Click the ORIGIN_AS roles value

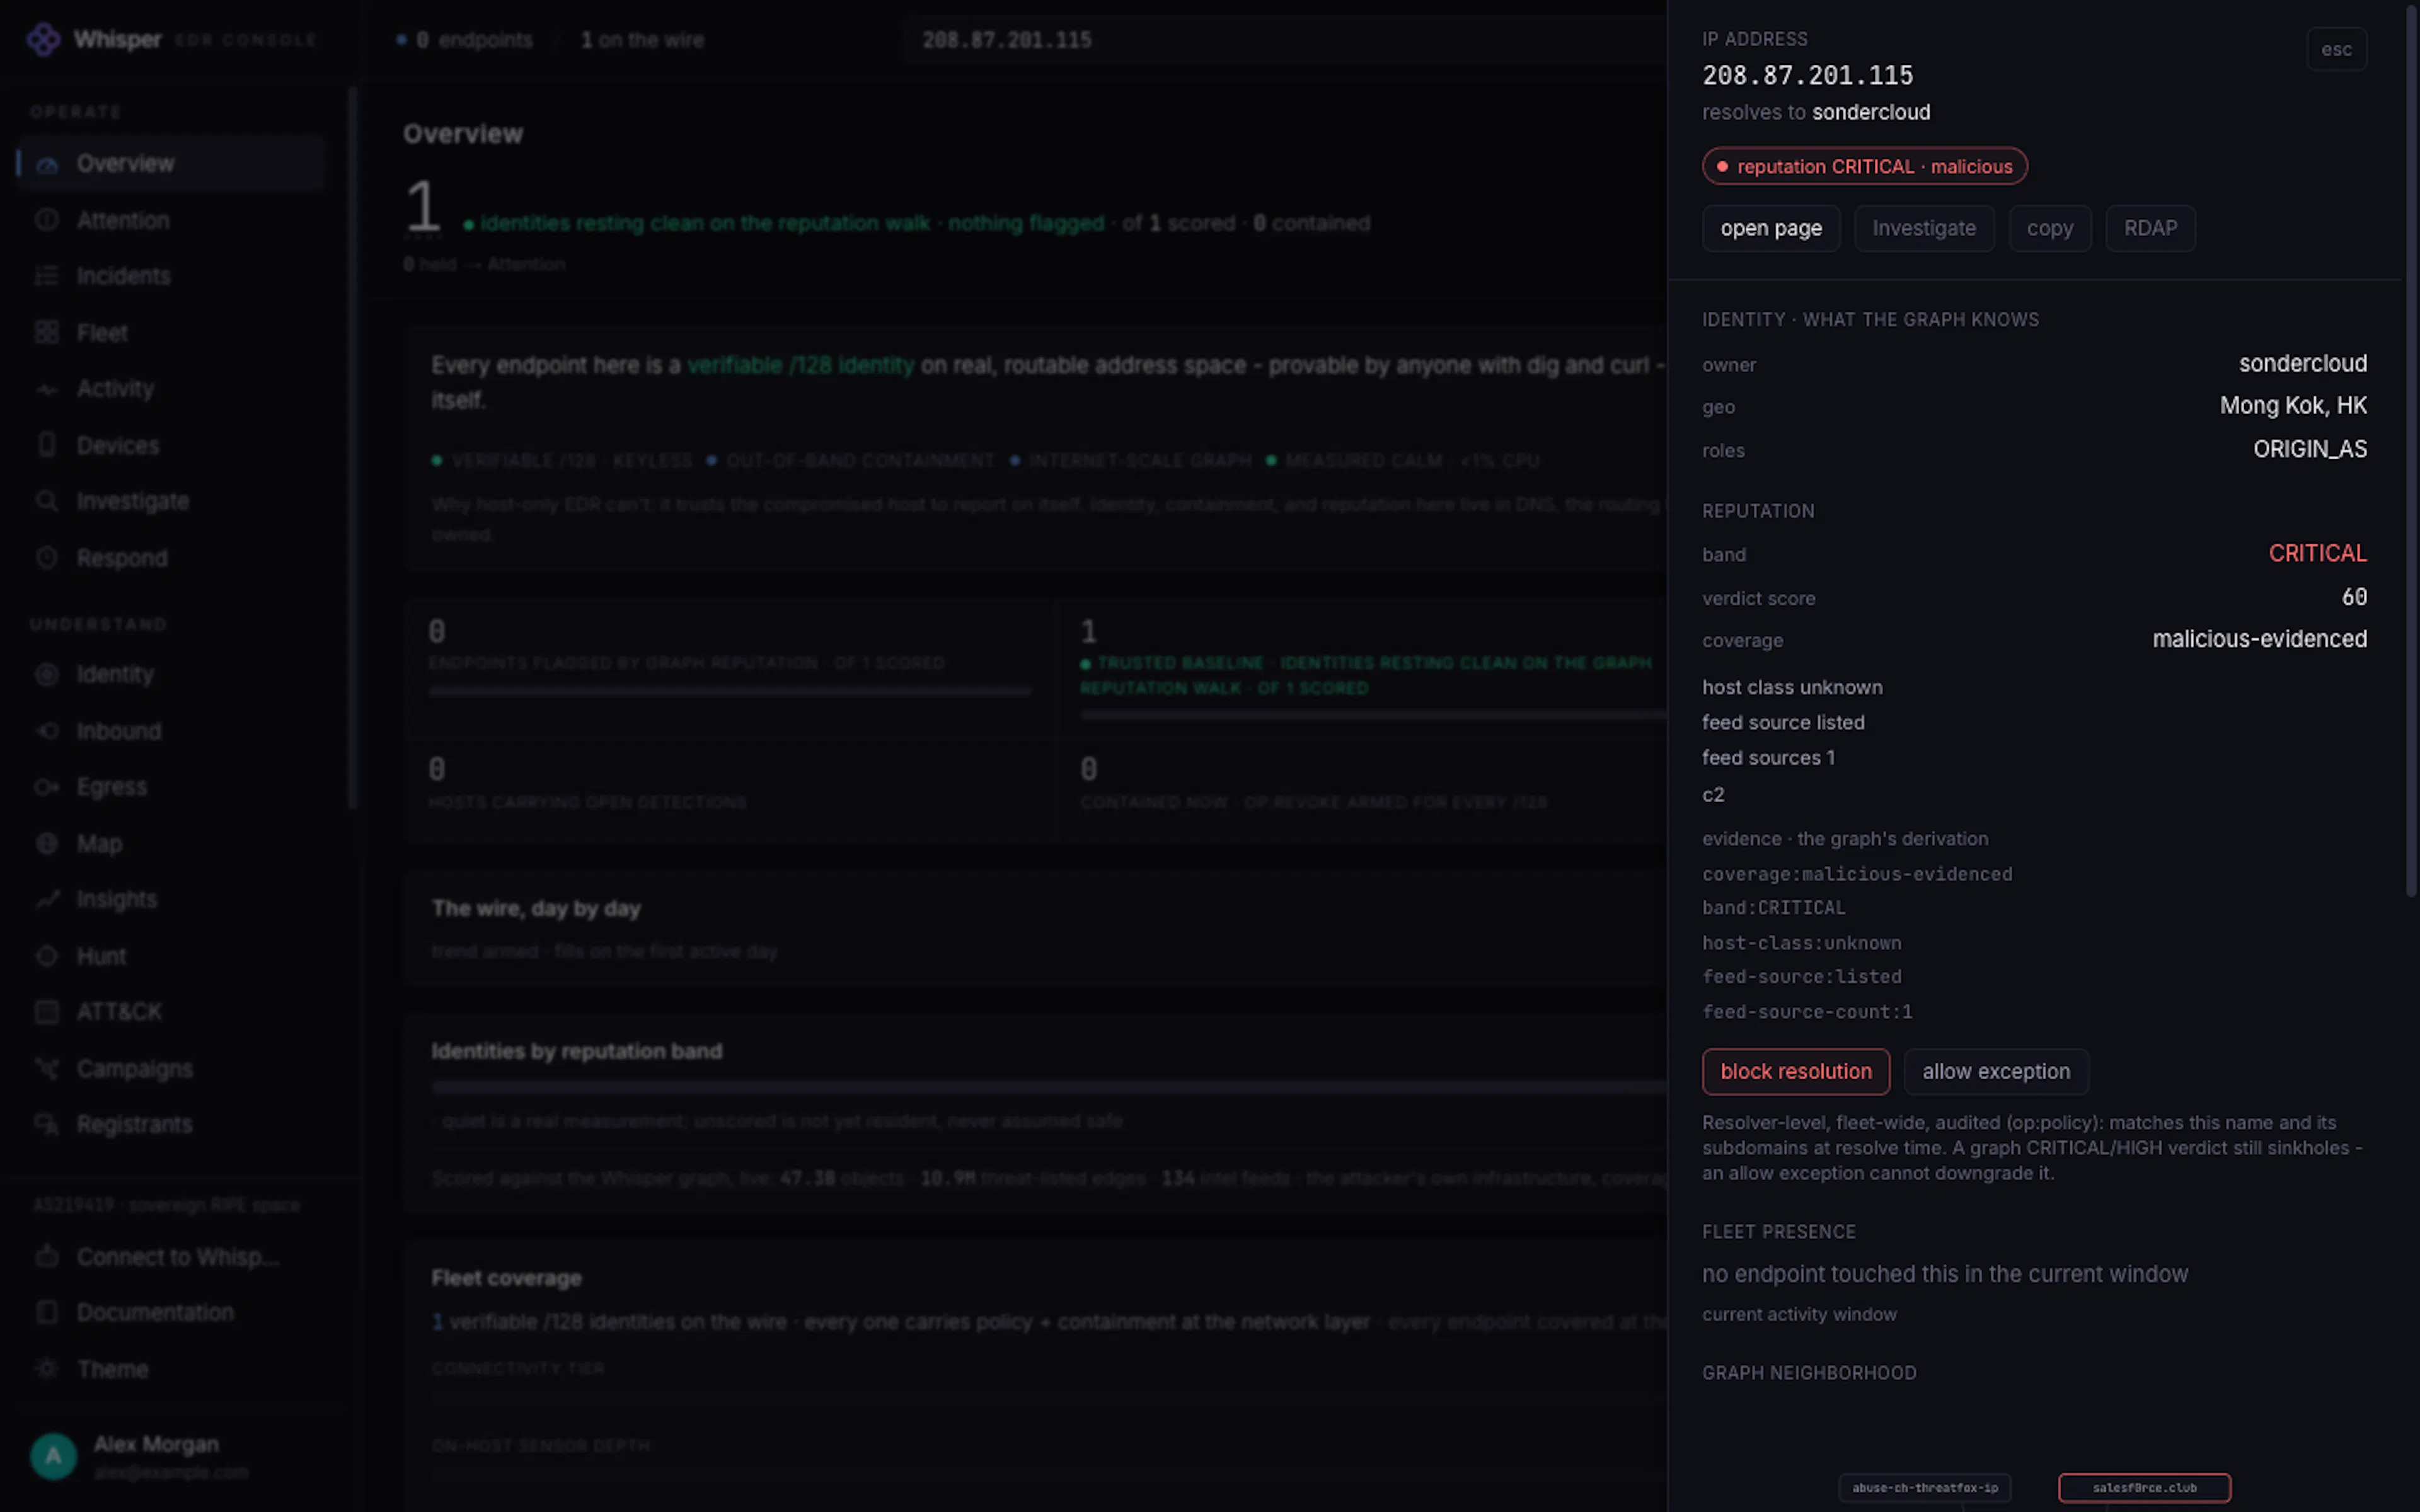click(x=2310, y=450)
